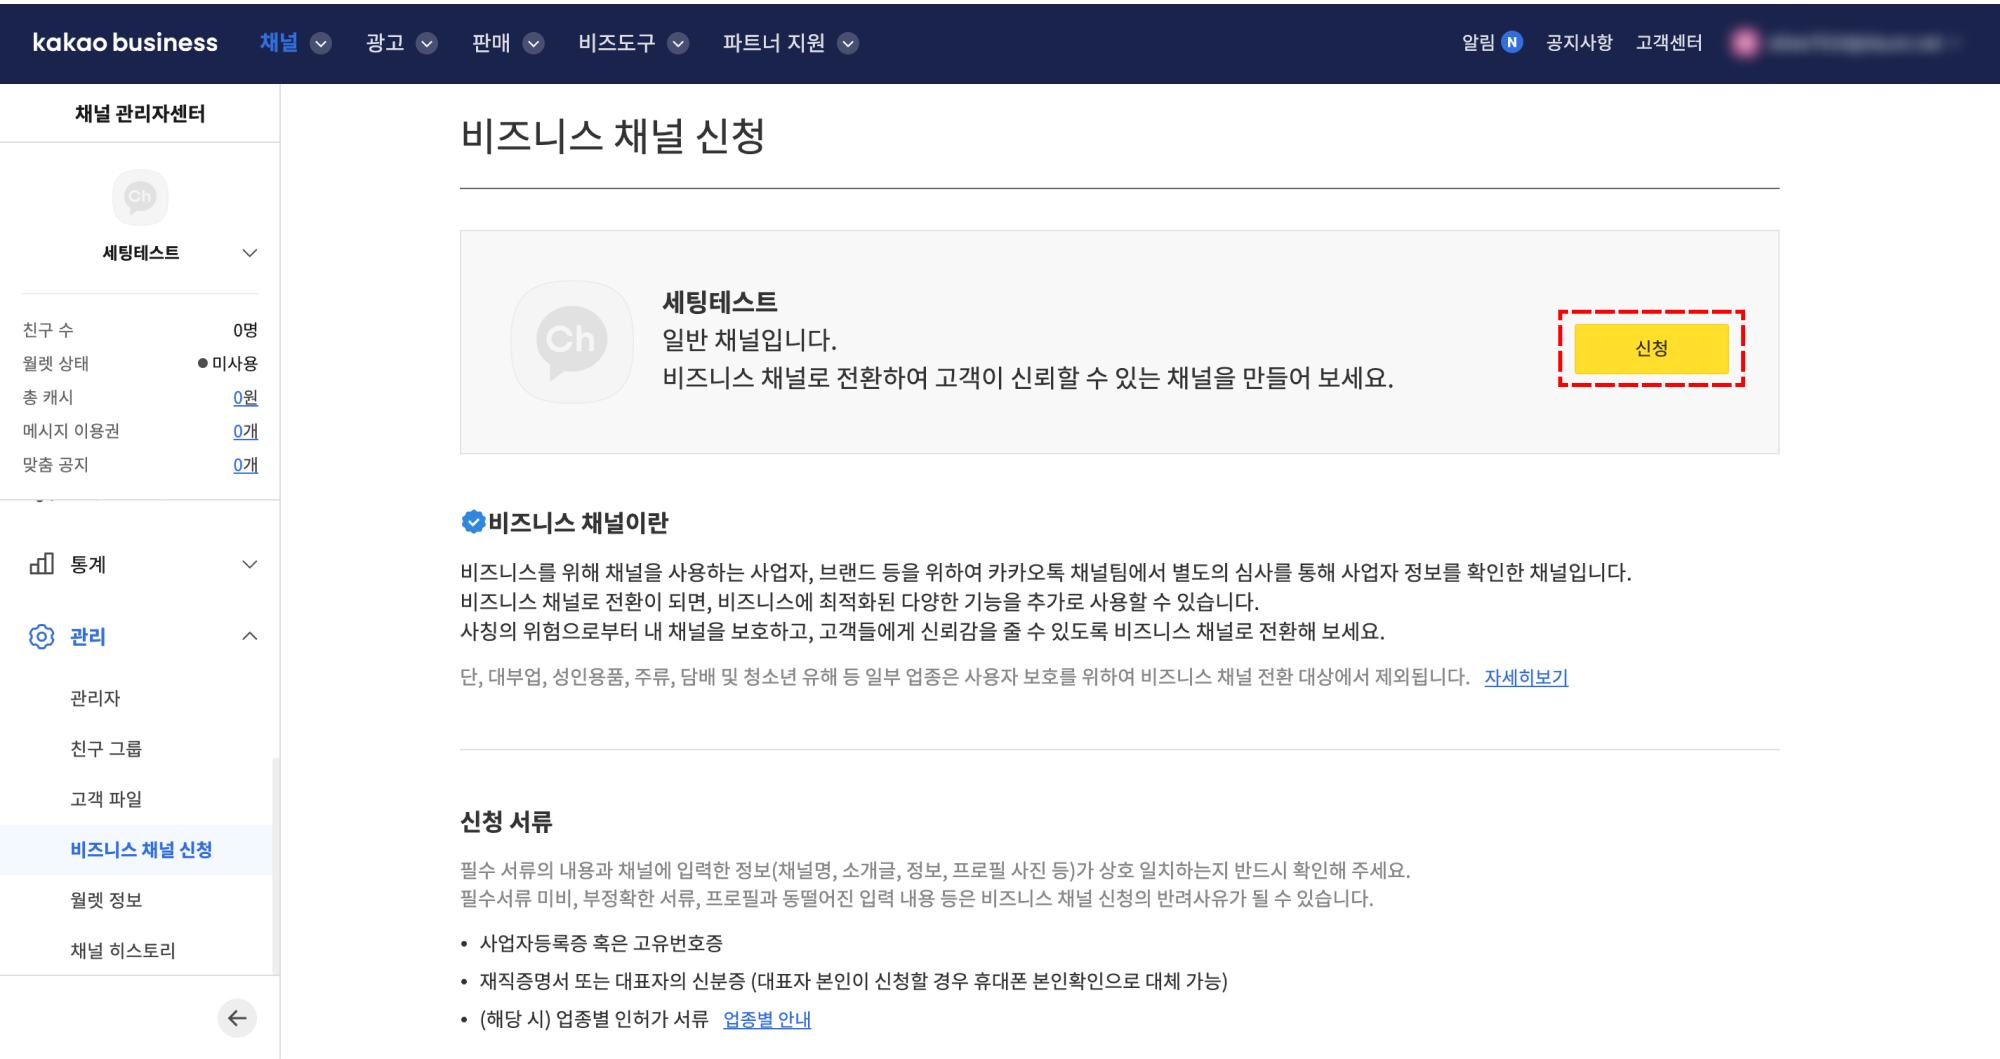The height and width of the screenshot is (1059, 2000).
Task: Expand the 통계 section chevron
Action: pos(250,564)
